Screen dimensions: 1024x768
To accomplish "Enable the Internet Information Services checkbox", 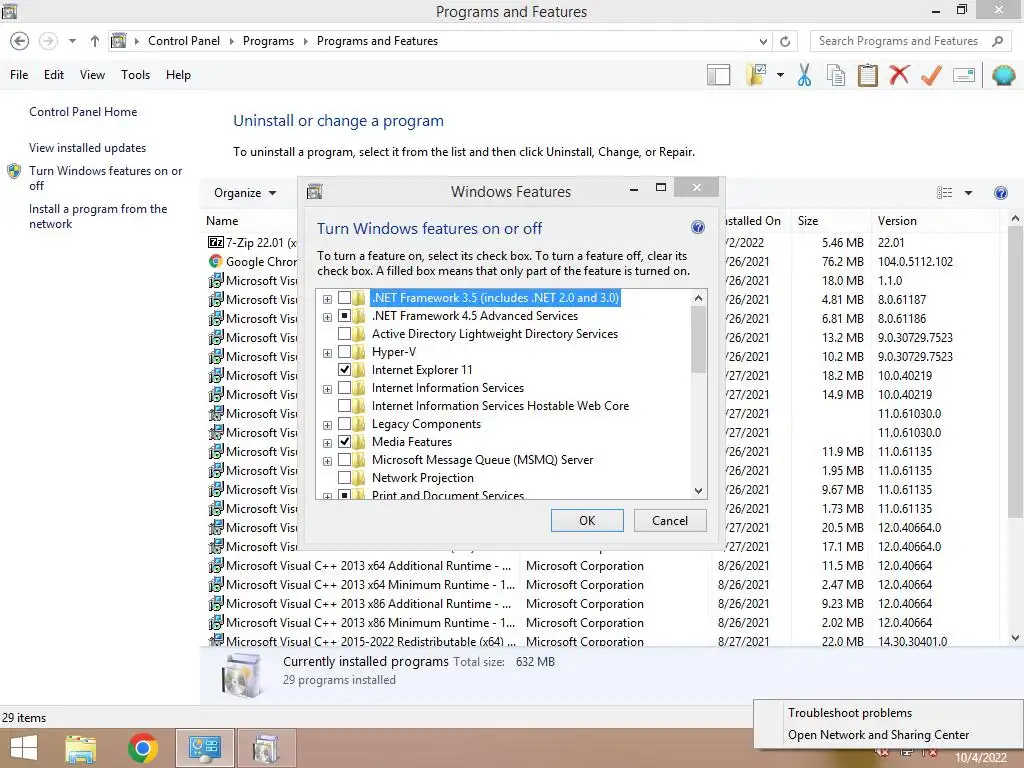I will [344, 388].
